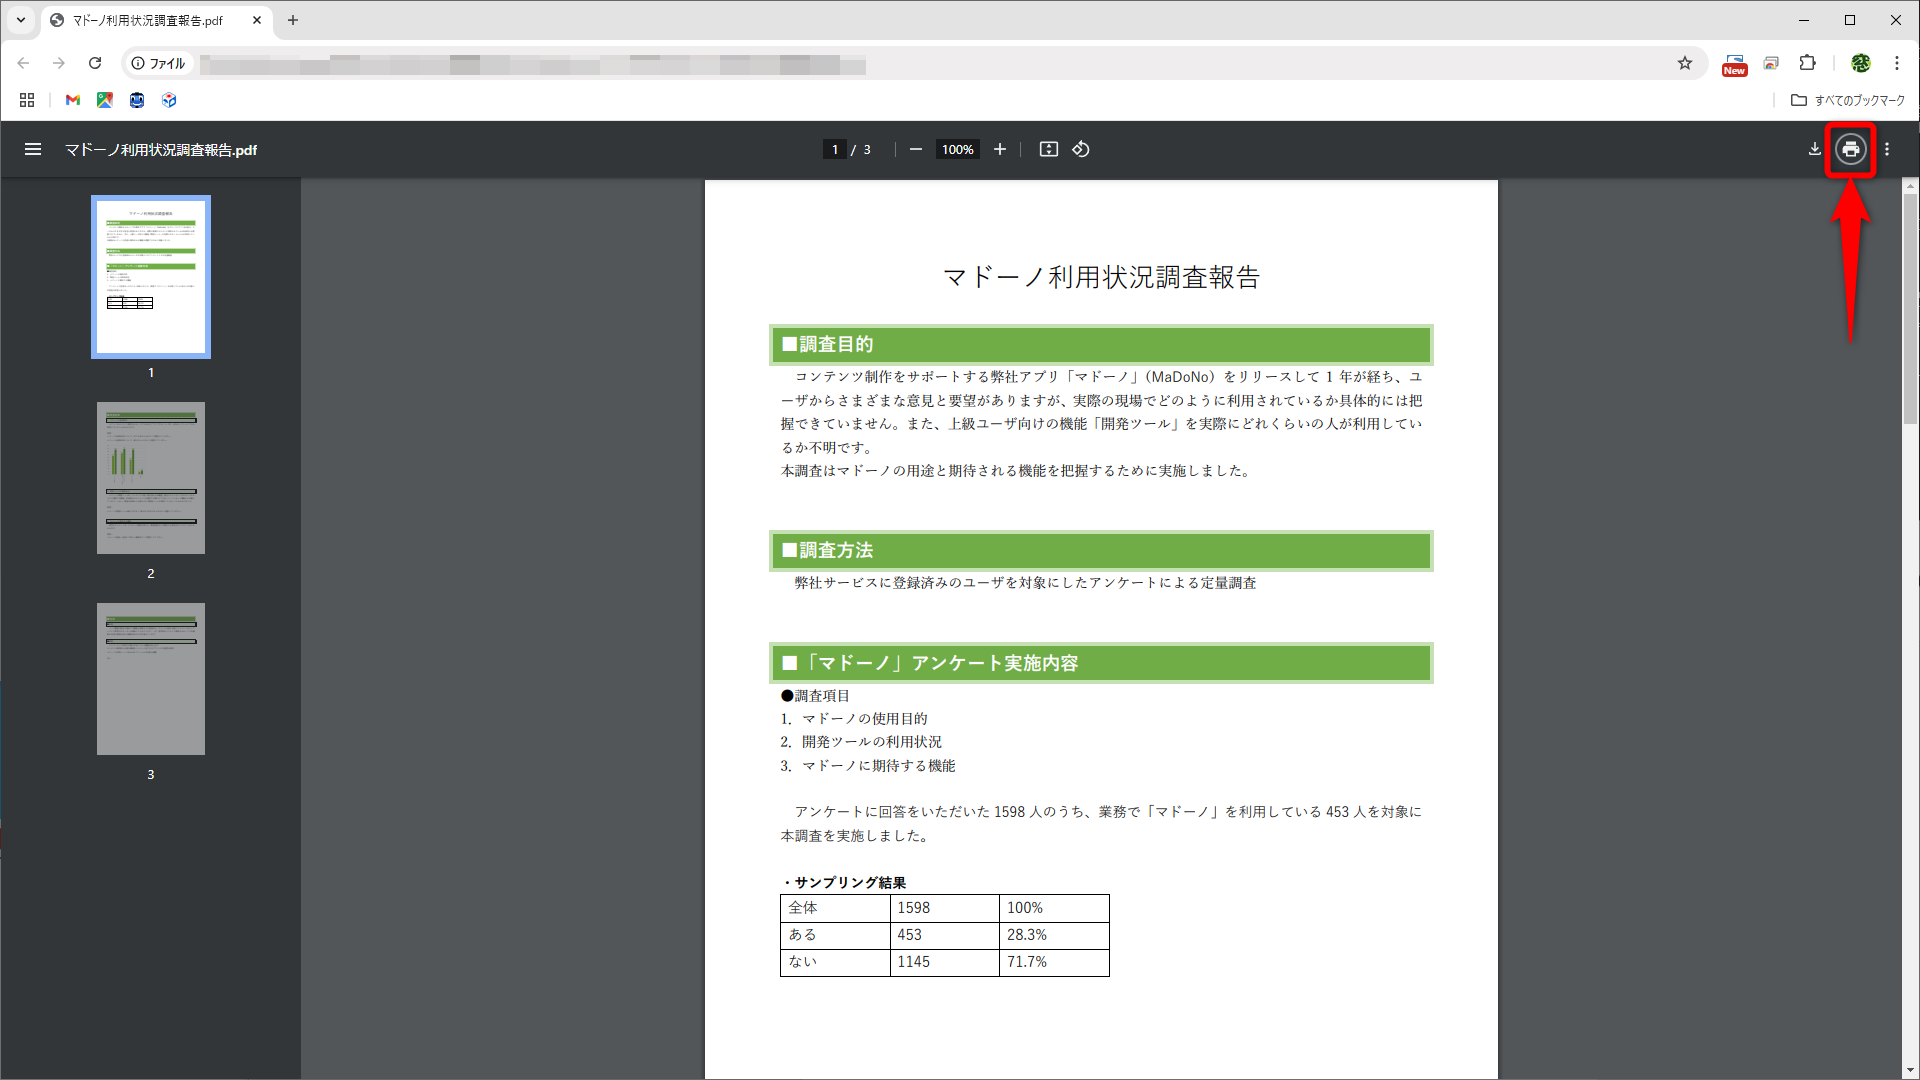Select page 2 thumbnail in sidebar
The image size is (1920, 1080).
tap(150, 477)
